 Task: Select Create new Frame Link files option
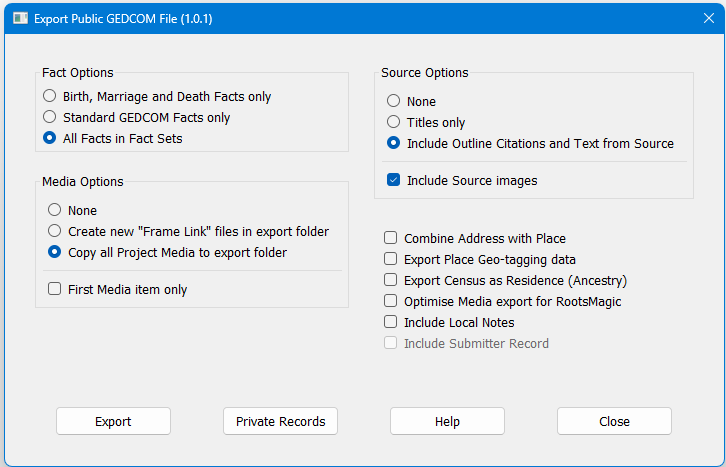(55, 232)
